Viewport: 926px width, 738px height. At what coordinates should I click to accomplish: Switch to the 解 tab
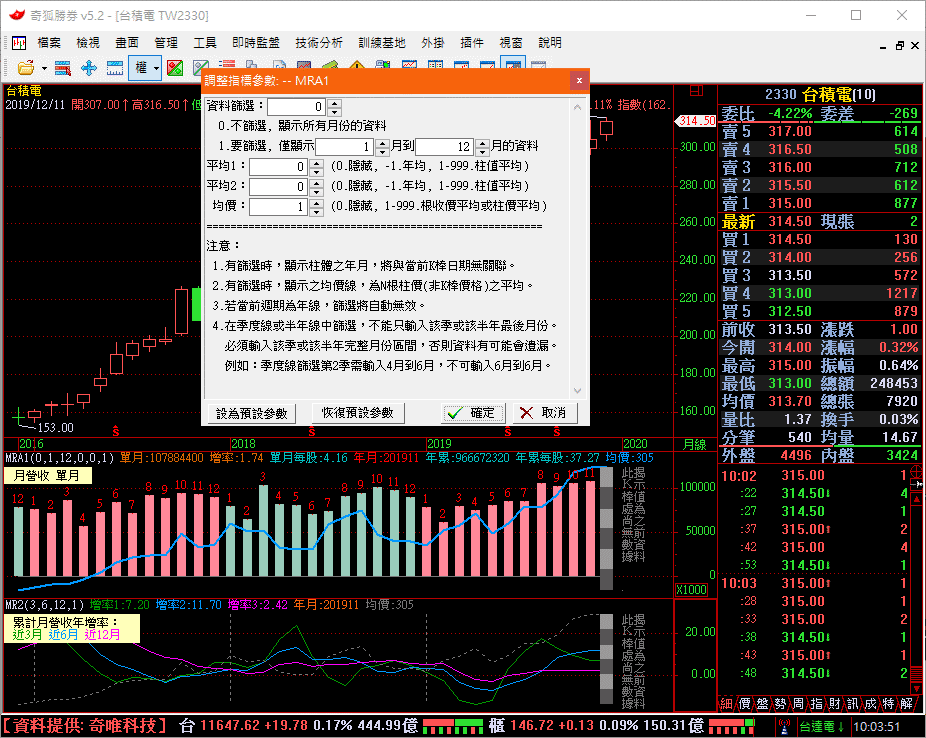coord(907,704)
